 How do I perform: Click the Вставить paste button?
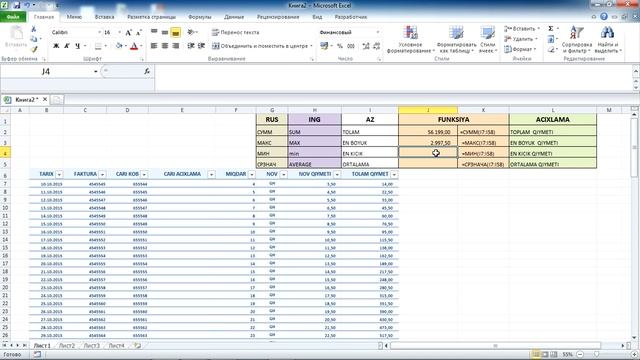coord(16,37)
